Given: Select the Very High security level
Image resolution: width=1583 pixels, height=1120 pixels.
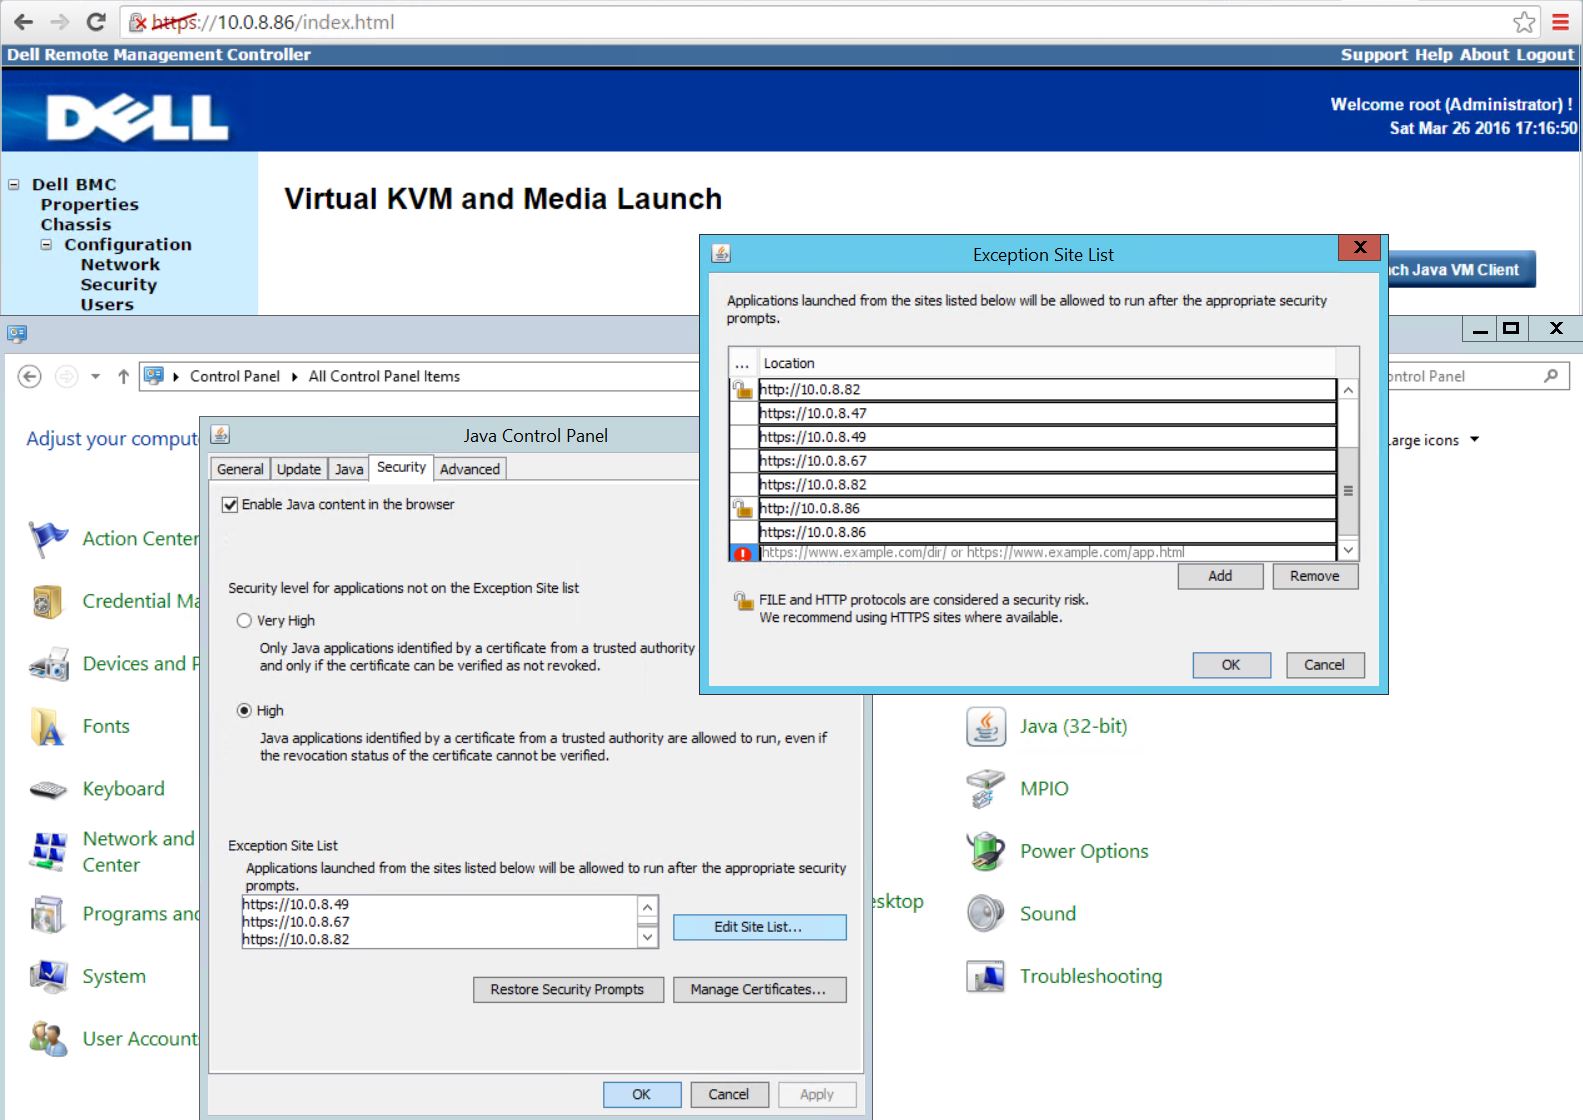Looking at the screenshot, I should [x=244, y=621].
